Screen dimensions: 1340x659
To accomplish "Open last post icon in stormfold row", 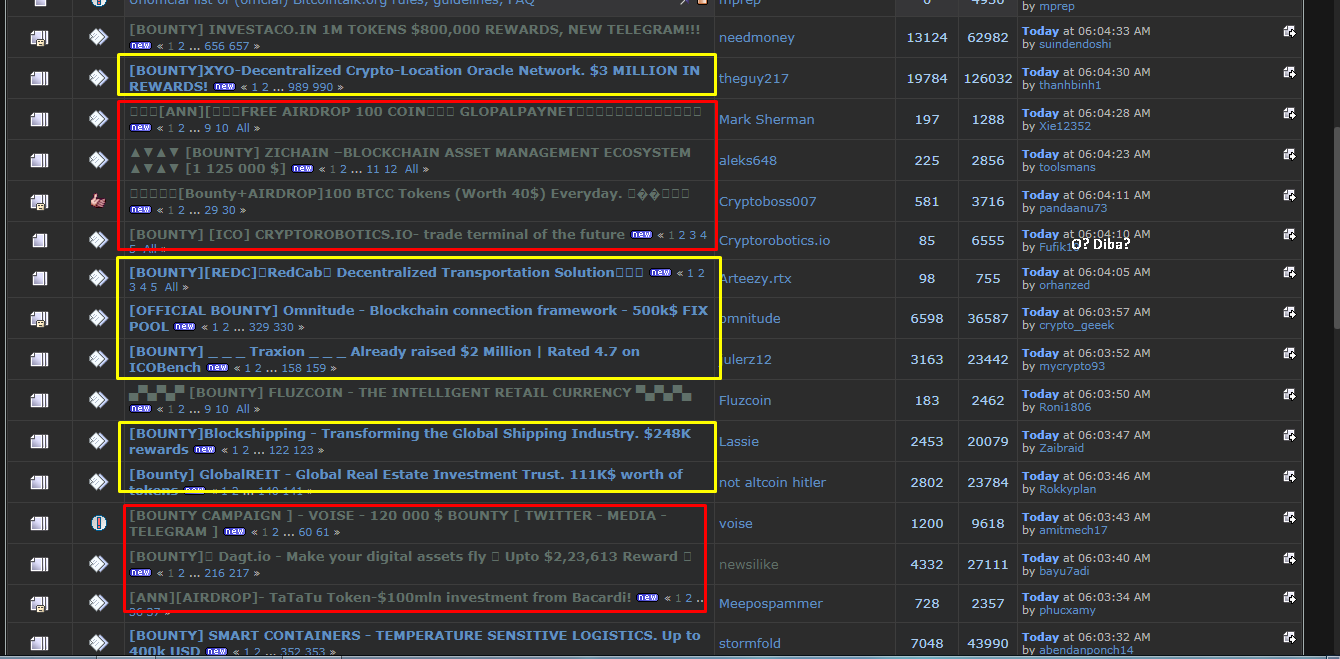I will (1290, 638).
